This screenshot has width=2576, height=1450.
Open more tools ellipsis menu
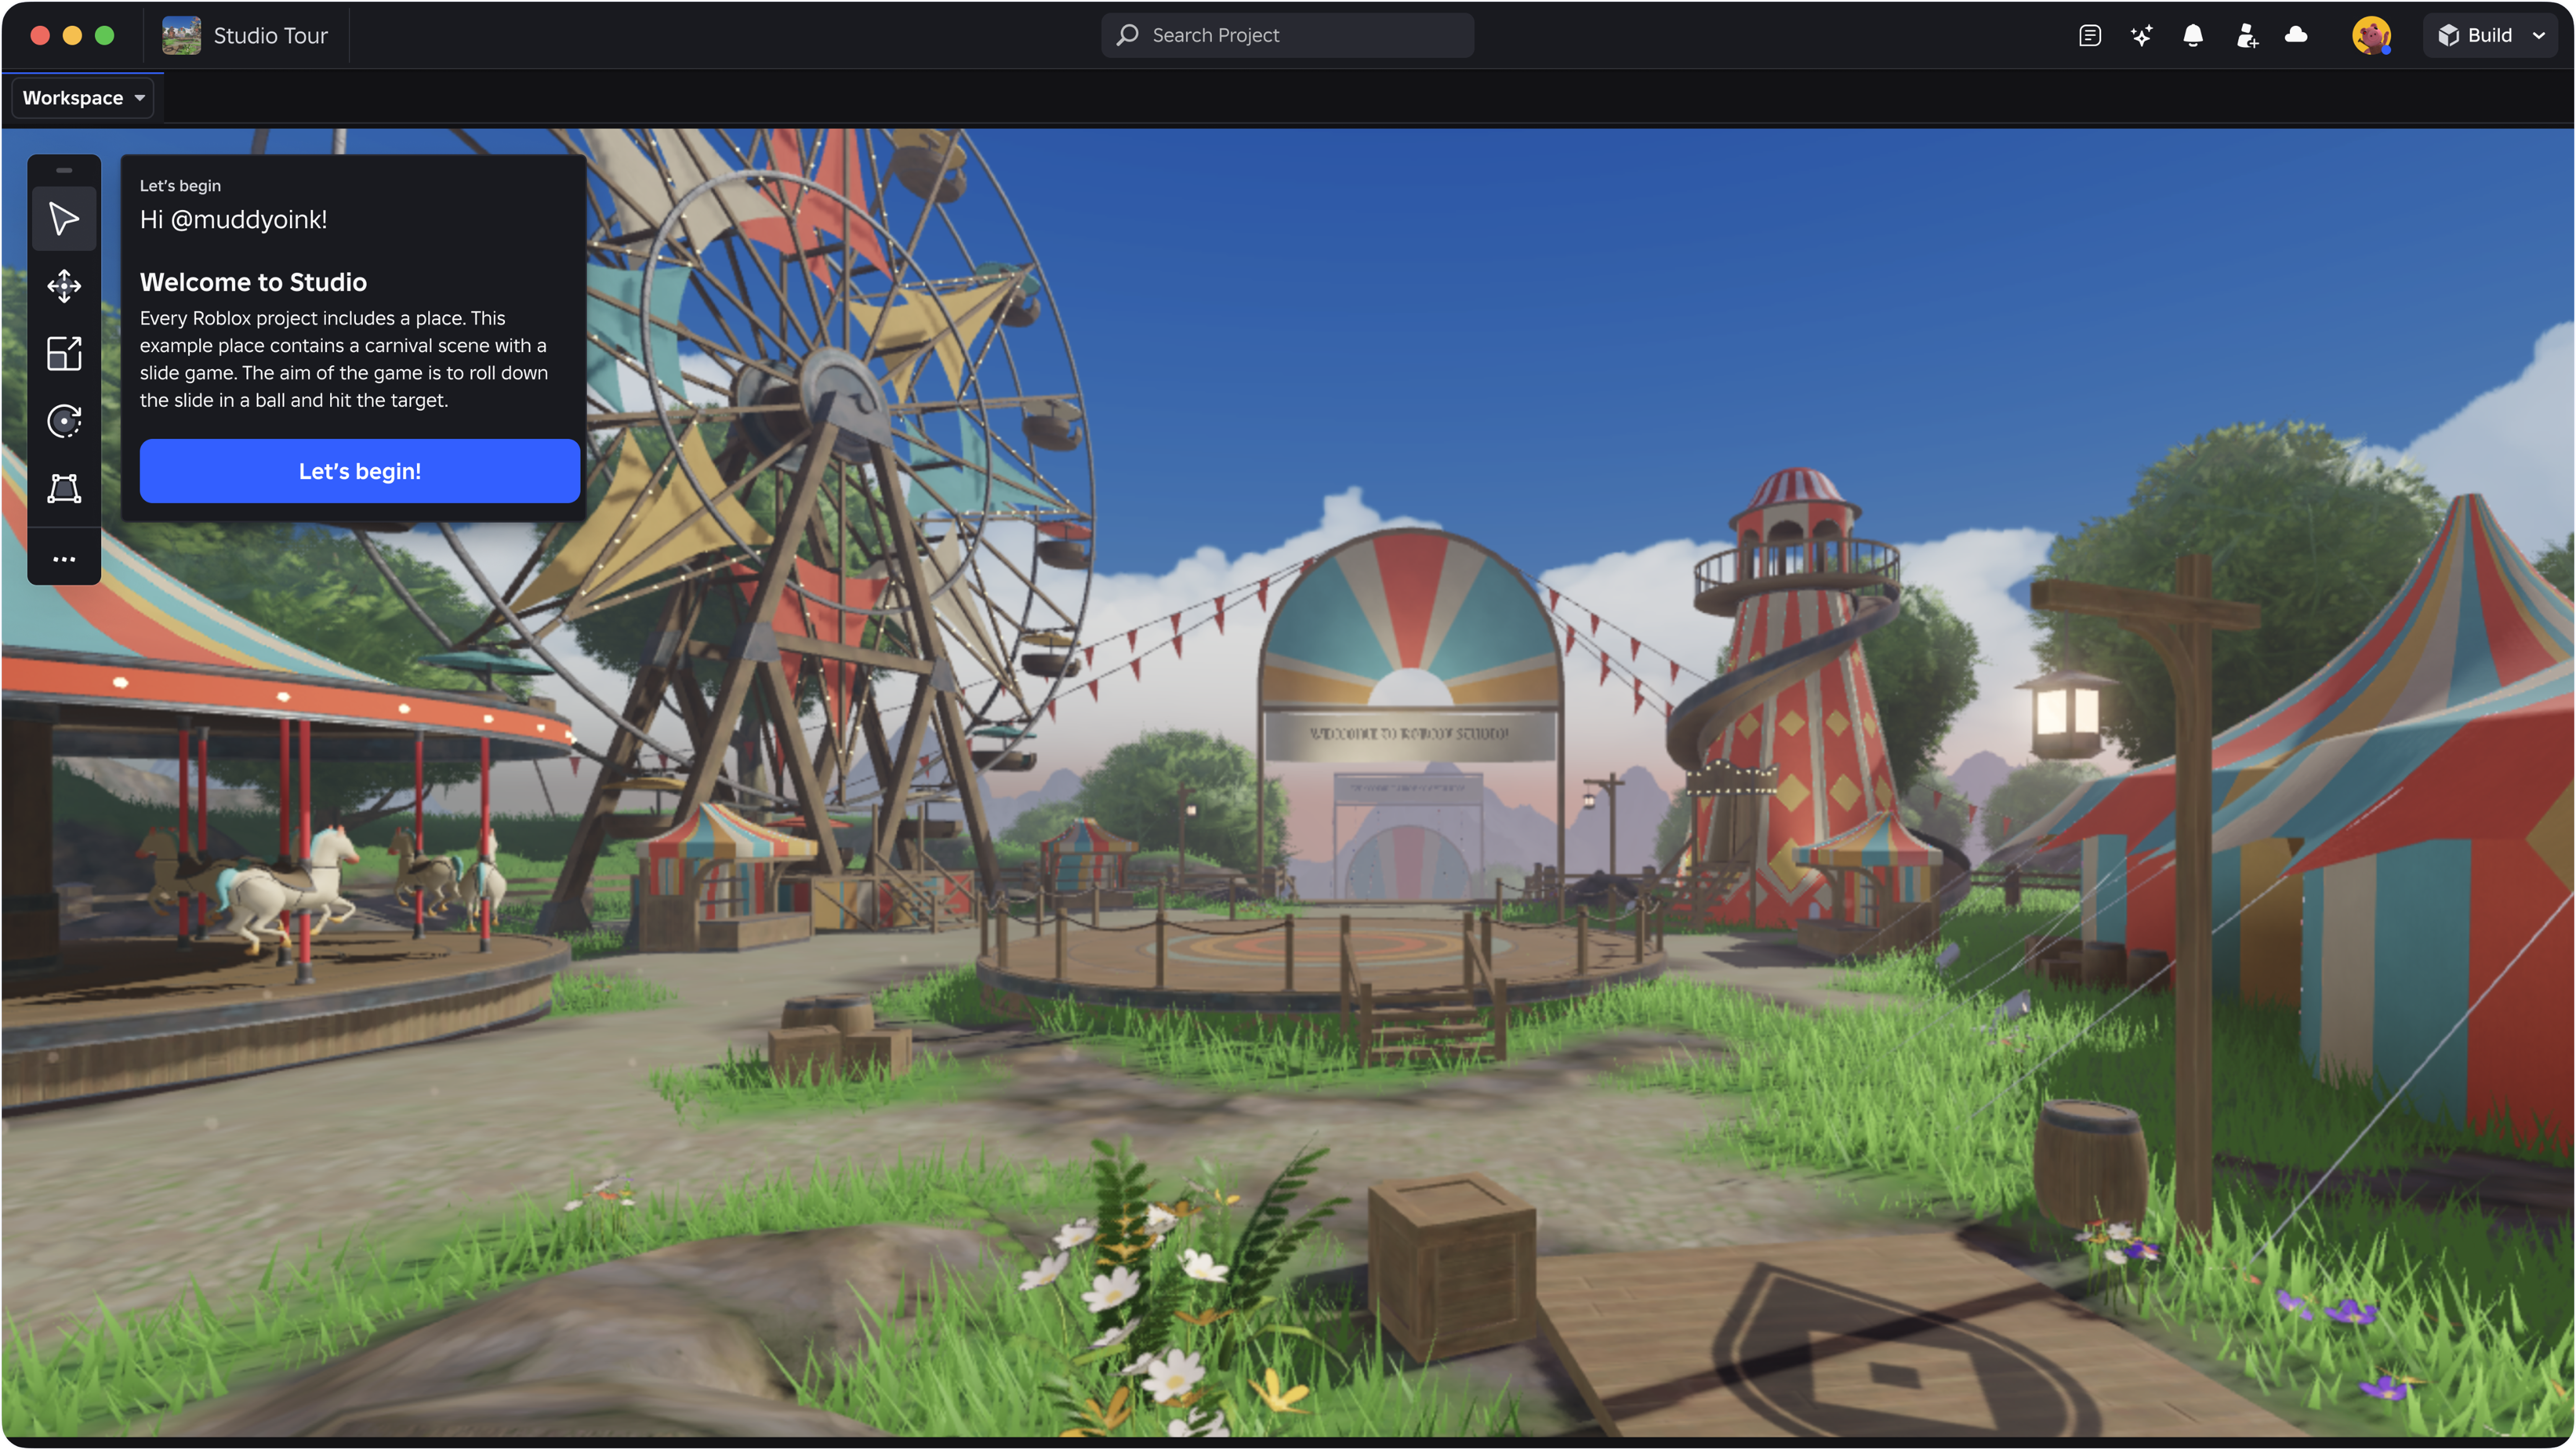pos(64,559)
